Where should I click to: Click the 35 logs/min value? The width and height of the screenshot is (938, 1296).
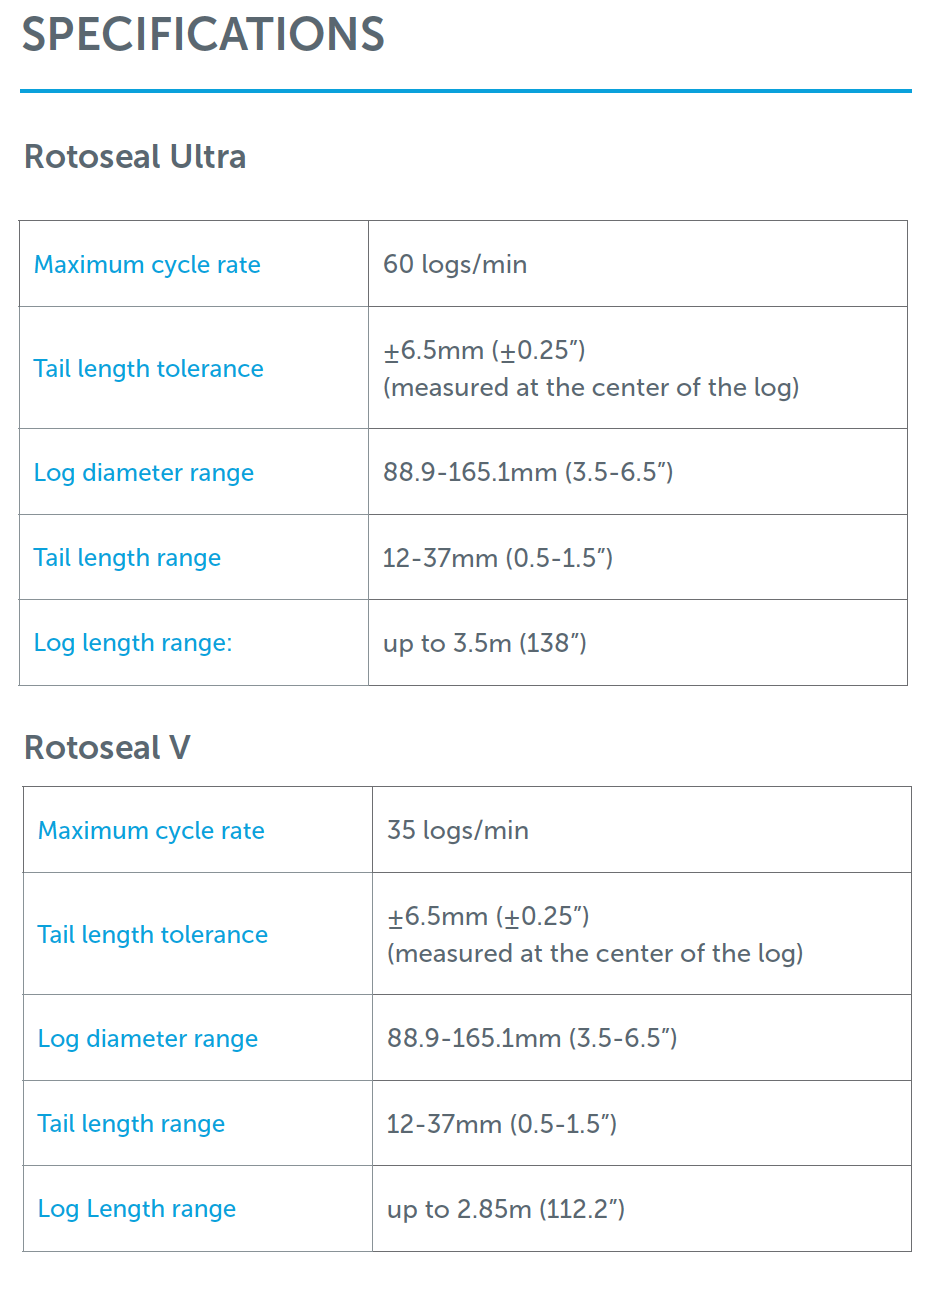pos(458,831)
